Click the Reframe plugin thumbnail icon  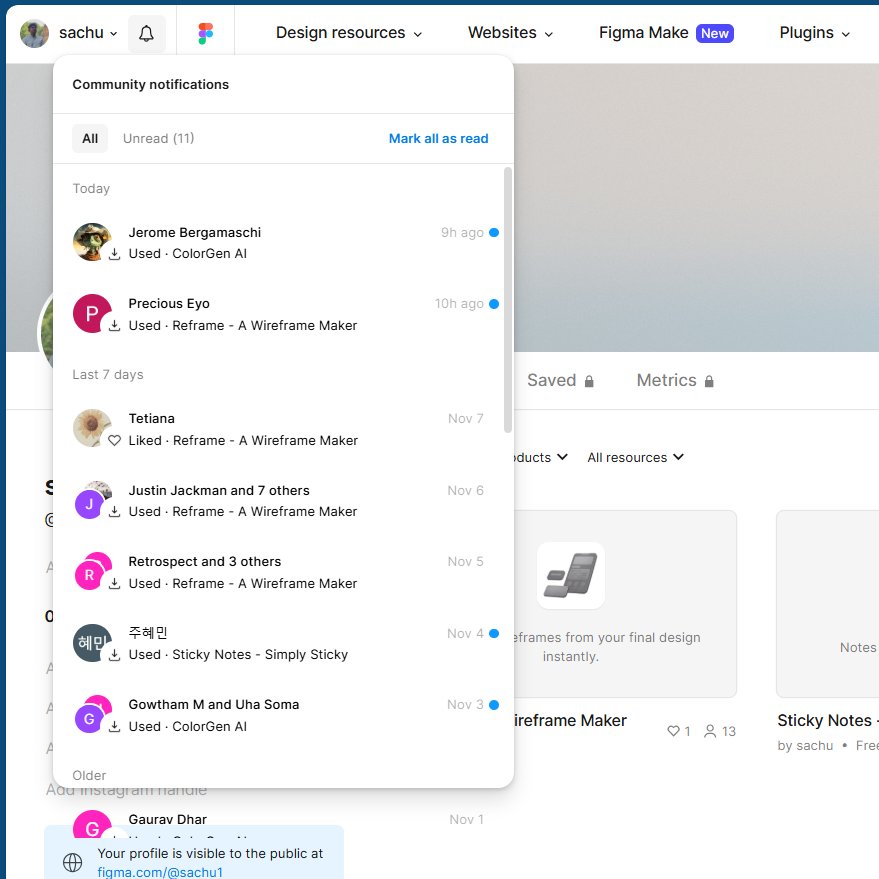(571, 575)
